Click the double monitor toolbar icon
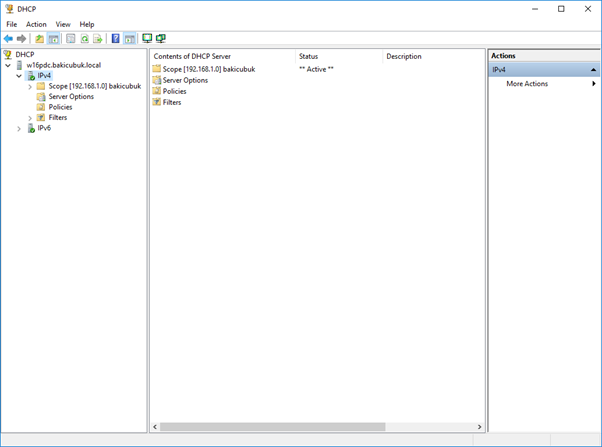This screenshot has width=602, height=447. (161, 38)
